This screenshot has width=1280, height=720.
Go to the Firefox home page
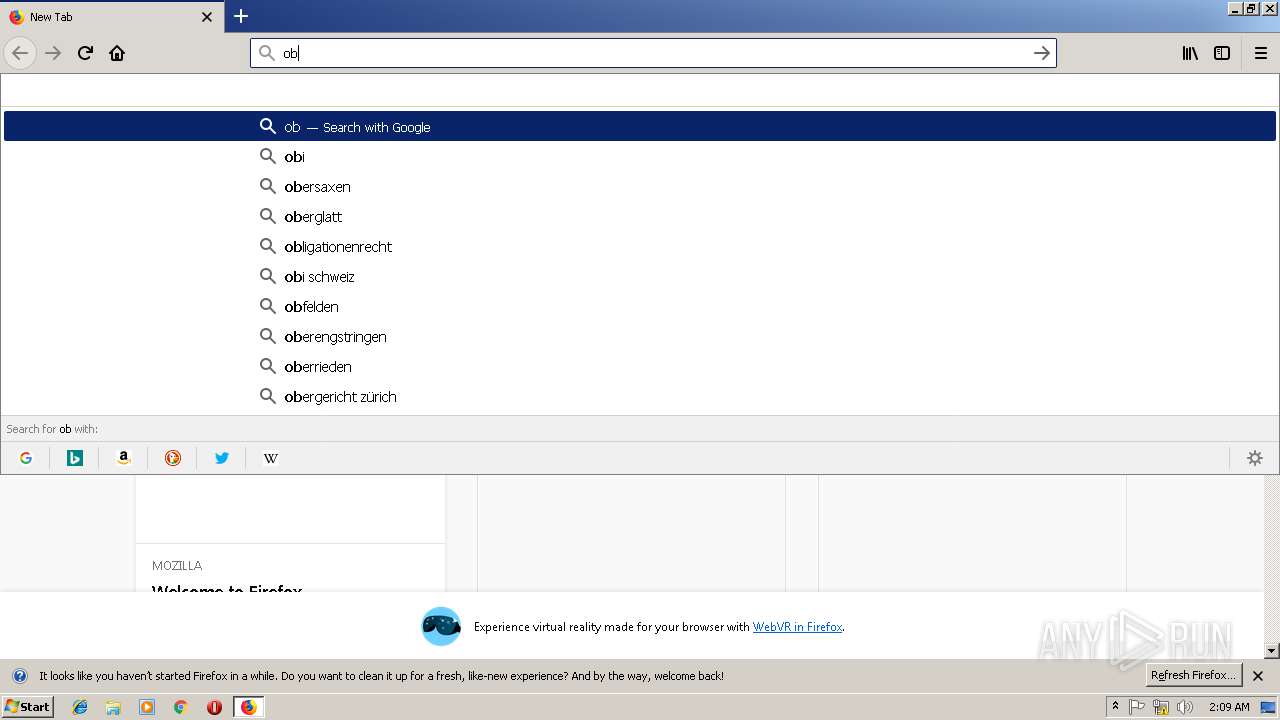pyautogui.click(x=117, y=53)
